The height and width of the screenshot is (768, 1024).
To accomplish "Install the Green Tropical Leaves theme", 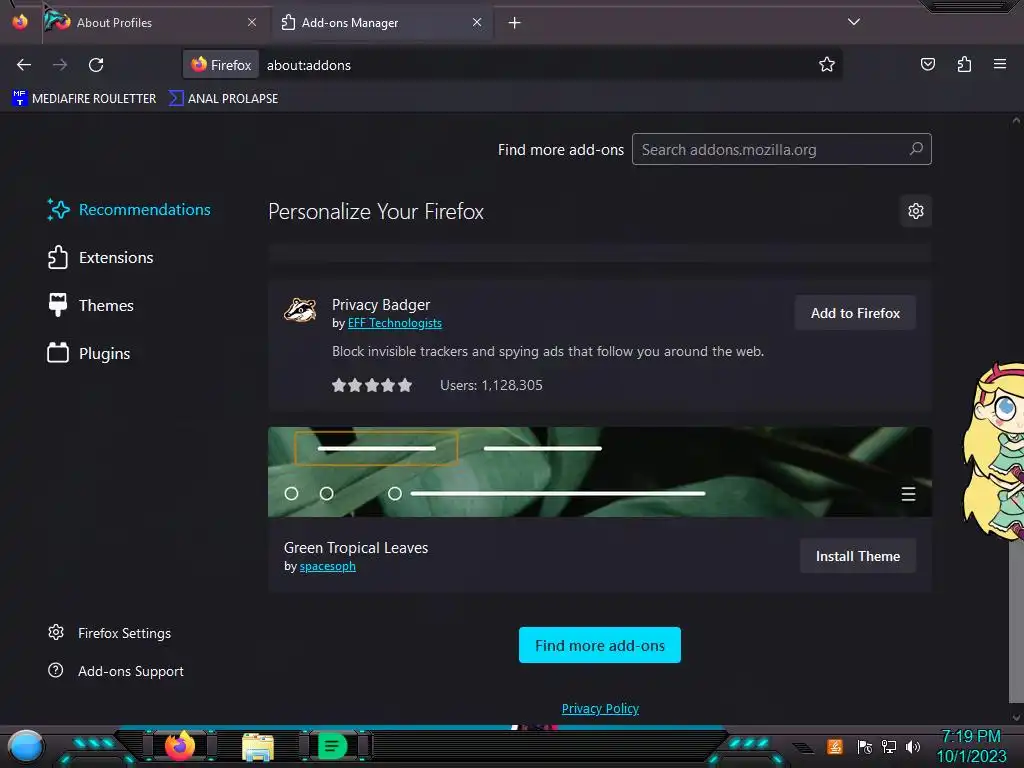I will click(x=857, y=556).
